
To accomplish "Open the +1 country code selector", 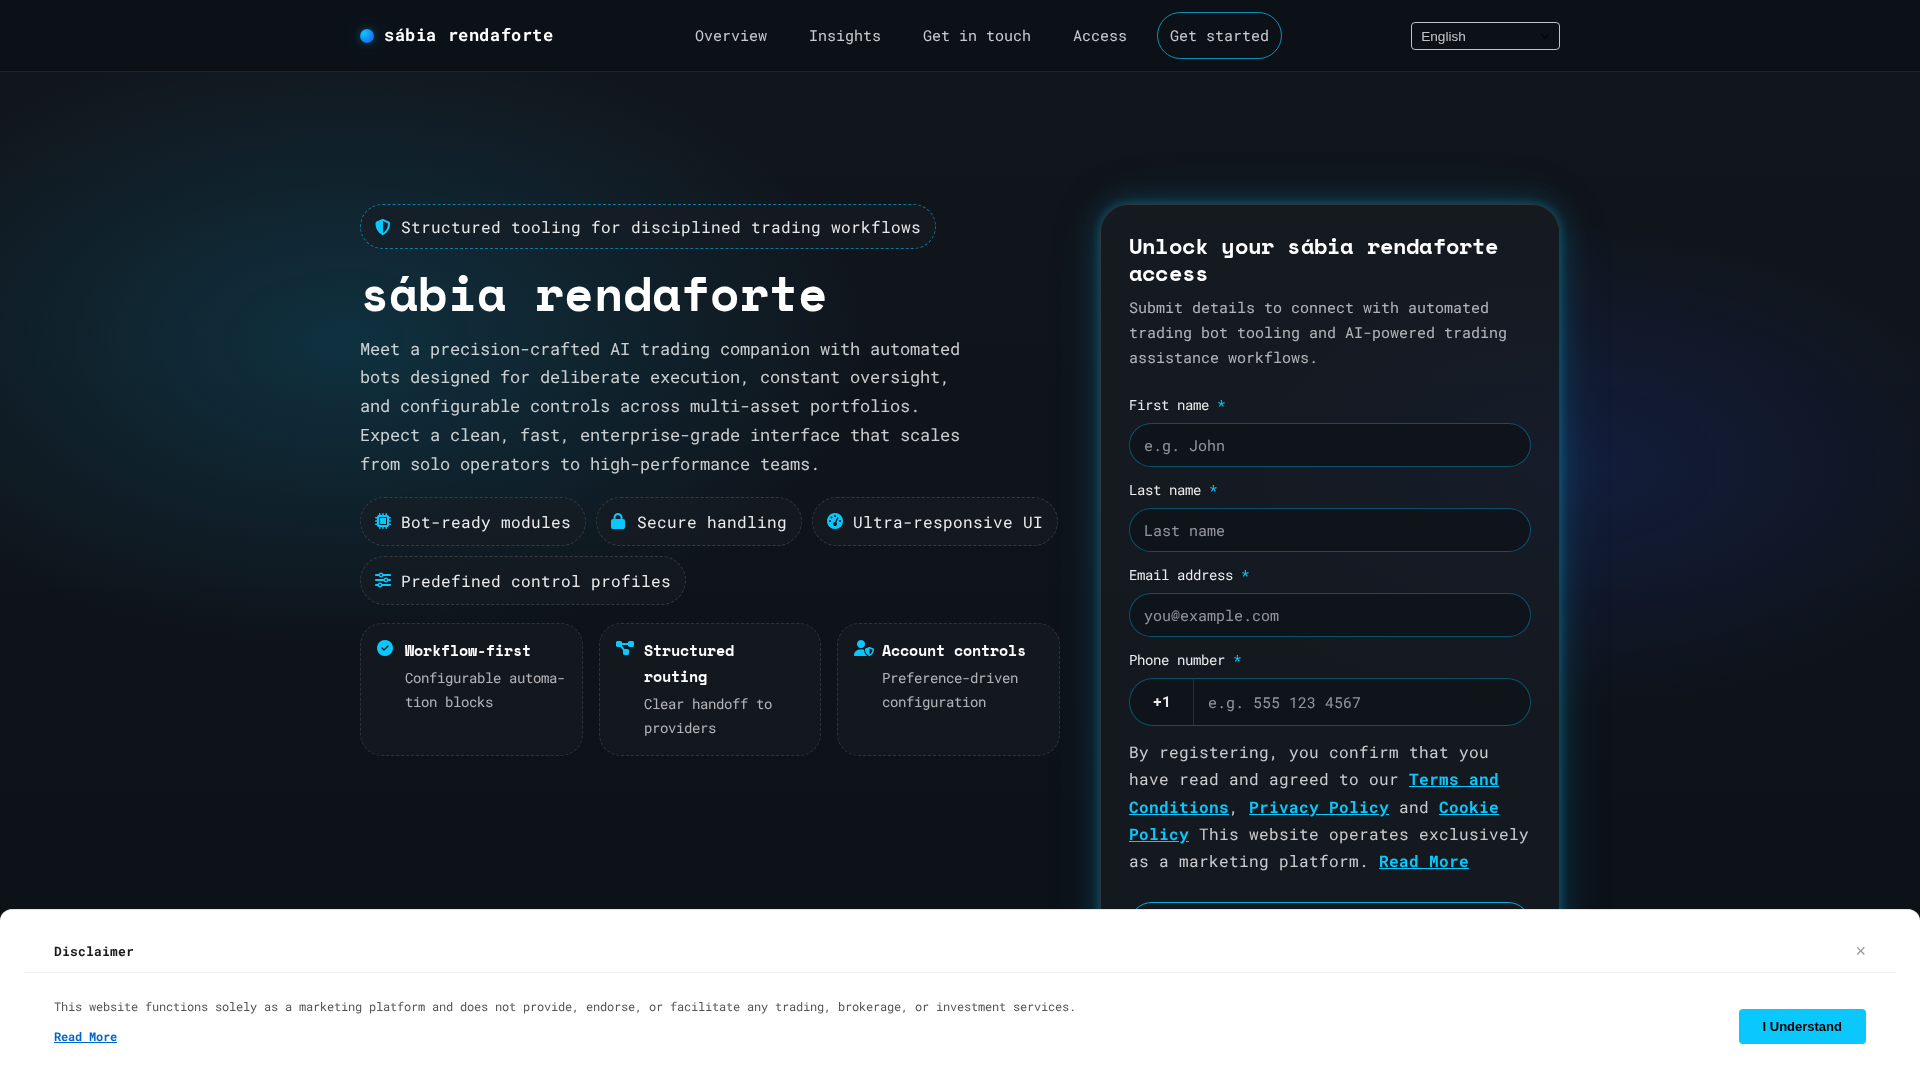I will pos(1161,702).
